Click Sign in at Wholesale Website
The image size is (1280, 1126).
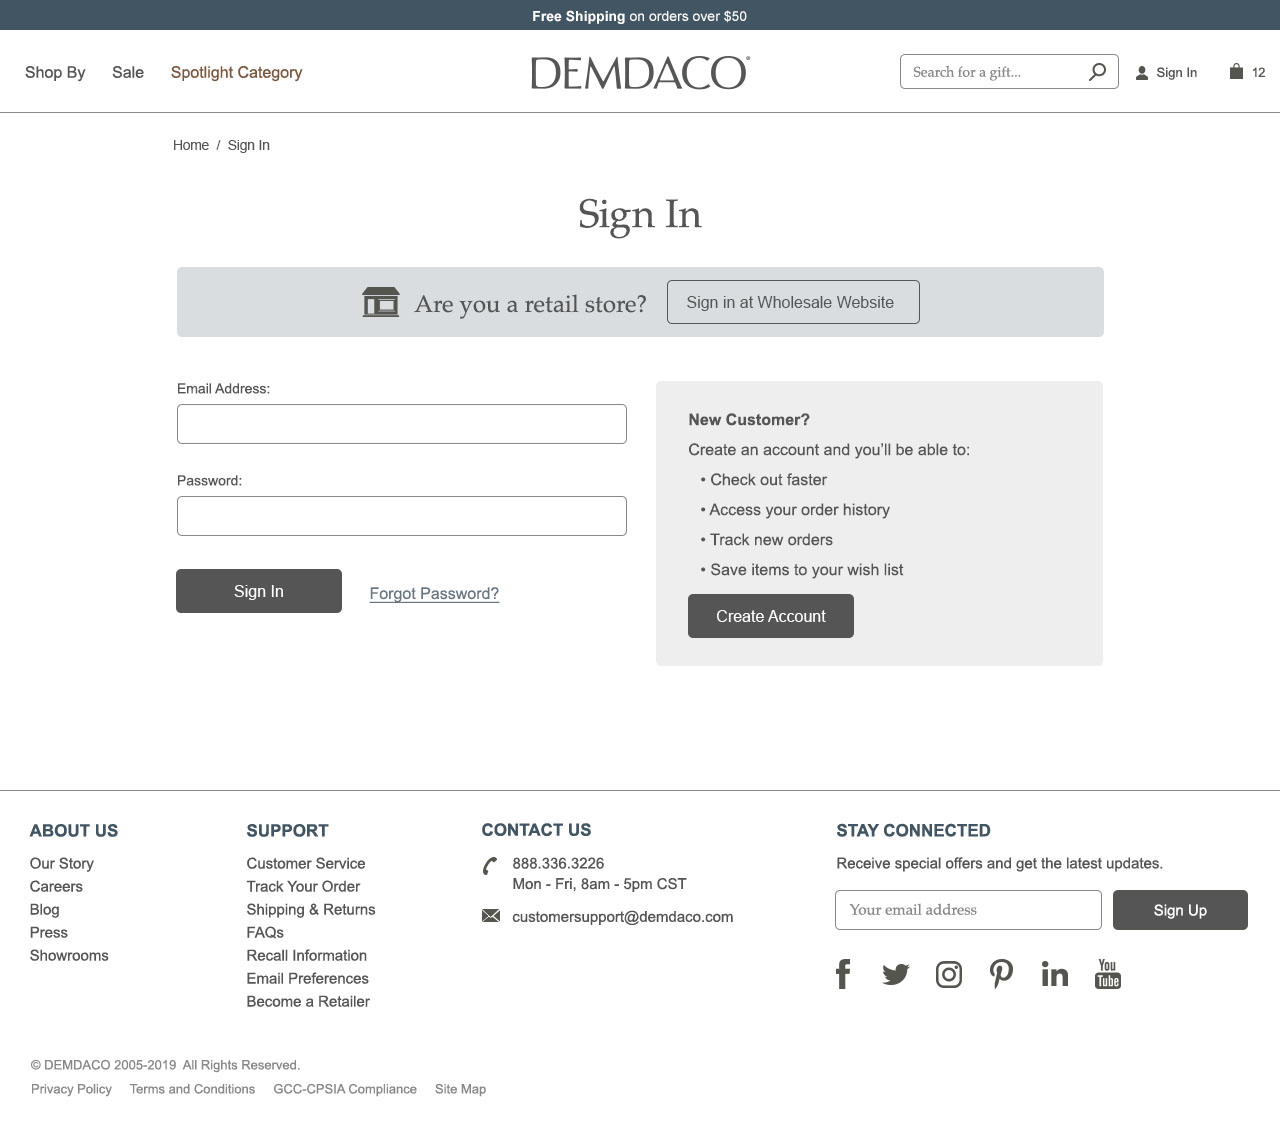[793, 302]
